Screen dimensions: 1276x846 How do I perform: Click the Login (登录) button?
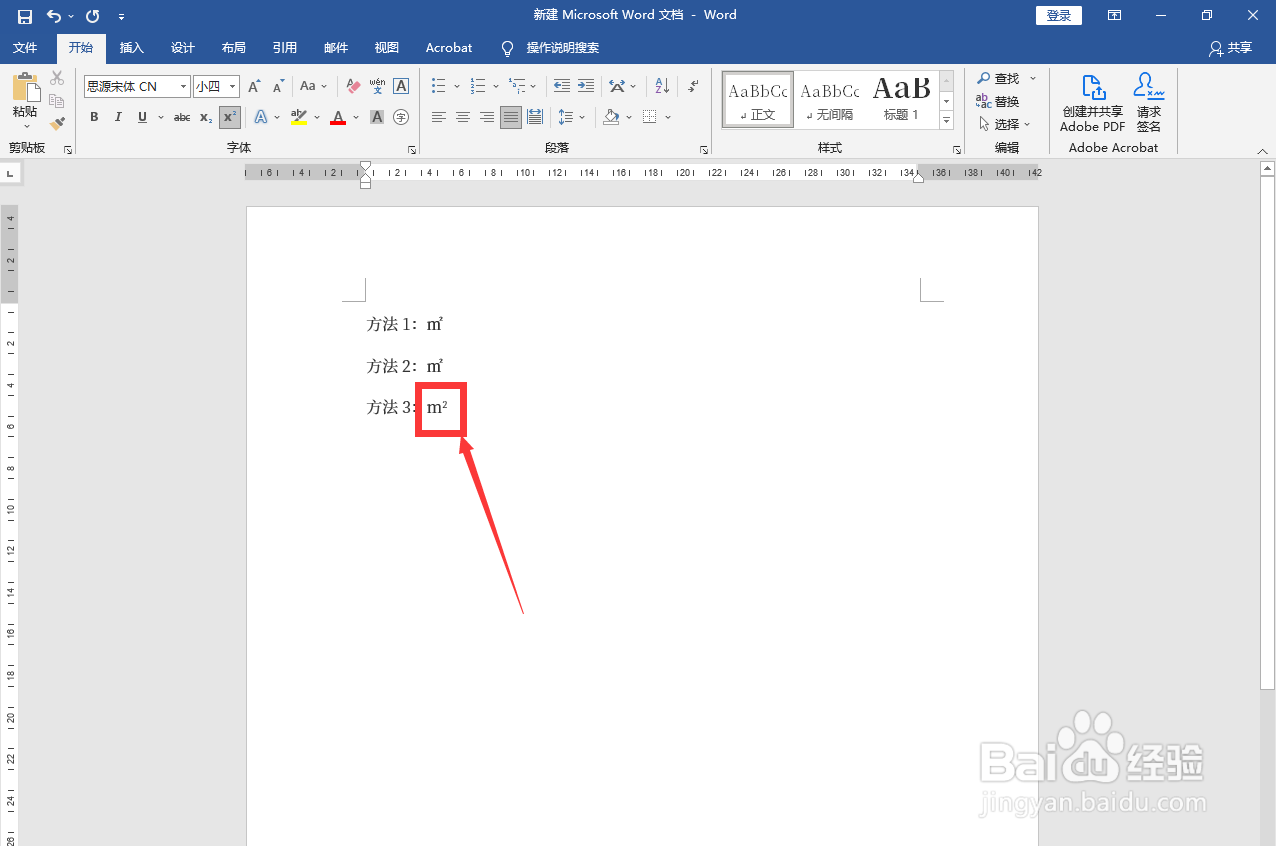[x=1059, y=15]
